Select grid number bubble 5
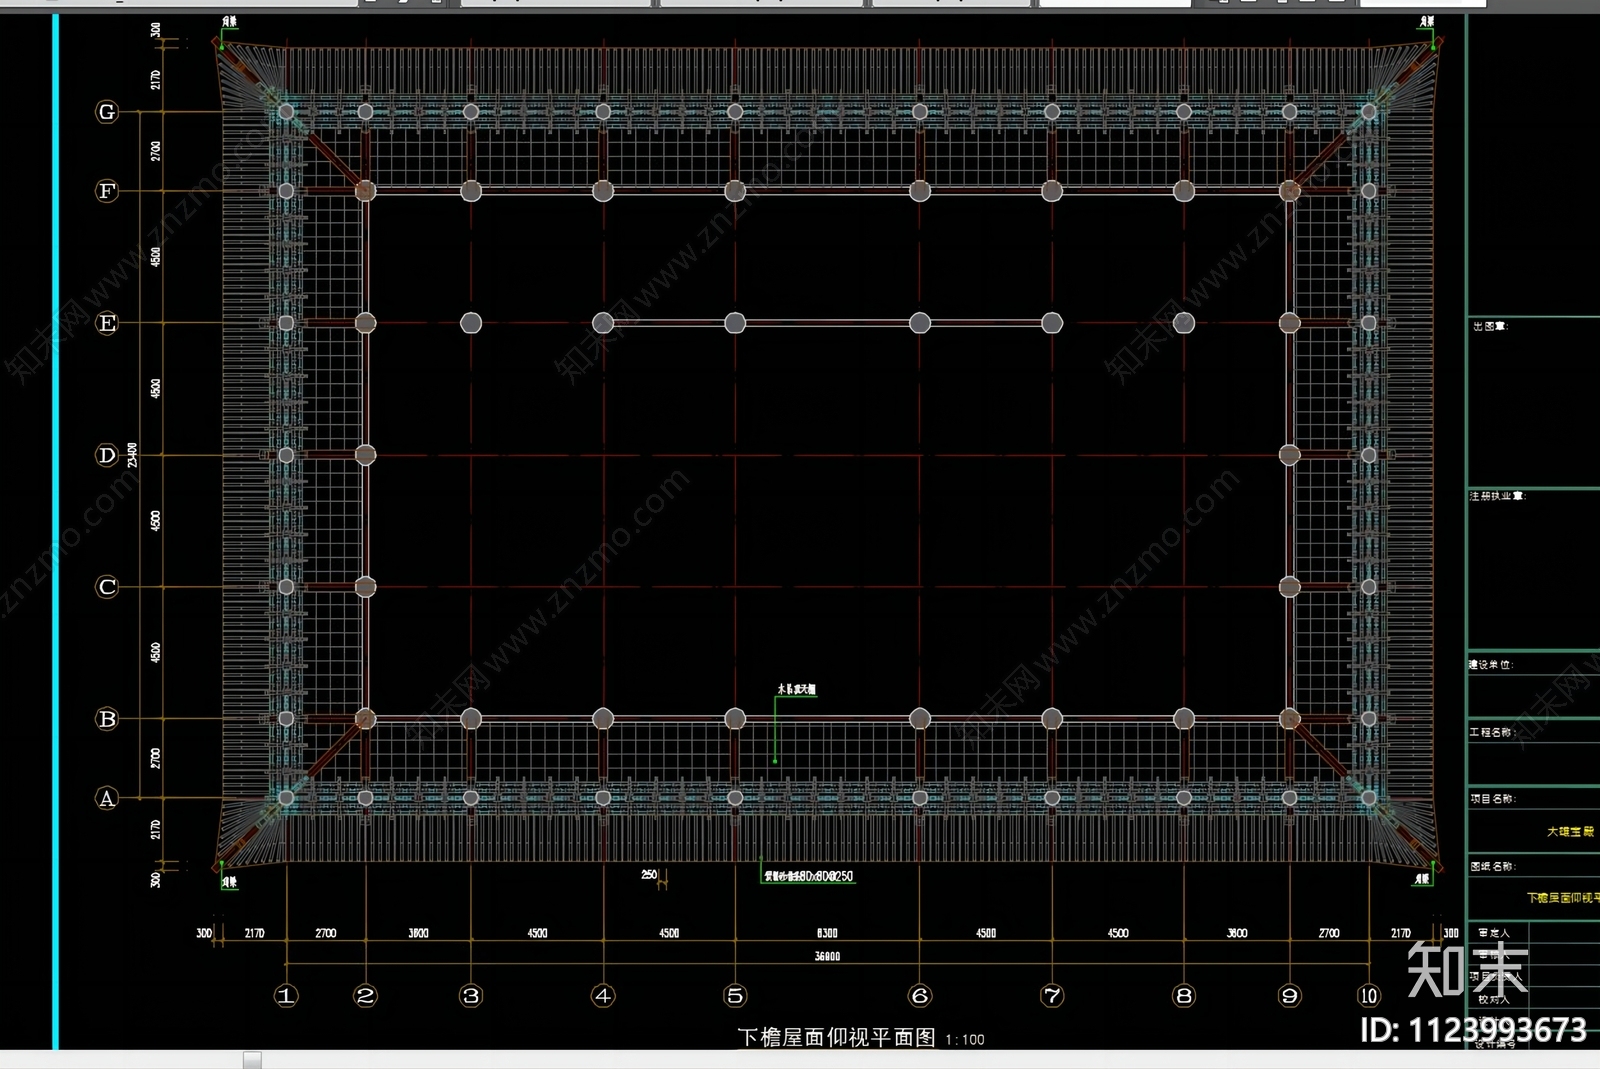Viewport: 1600px width, 1069px height. [735, 995]
